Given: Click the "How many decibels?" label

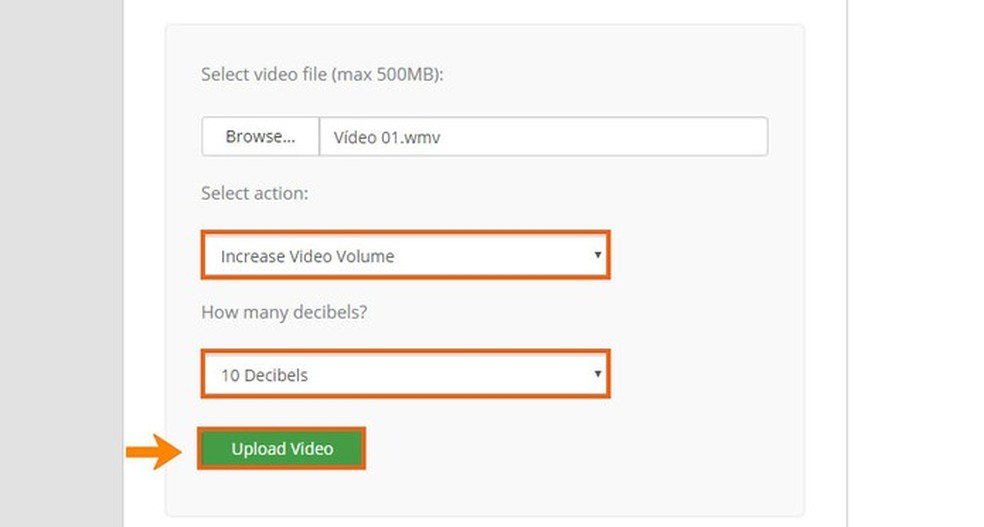Looking at the screenshot, I should click(284, 312).
